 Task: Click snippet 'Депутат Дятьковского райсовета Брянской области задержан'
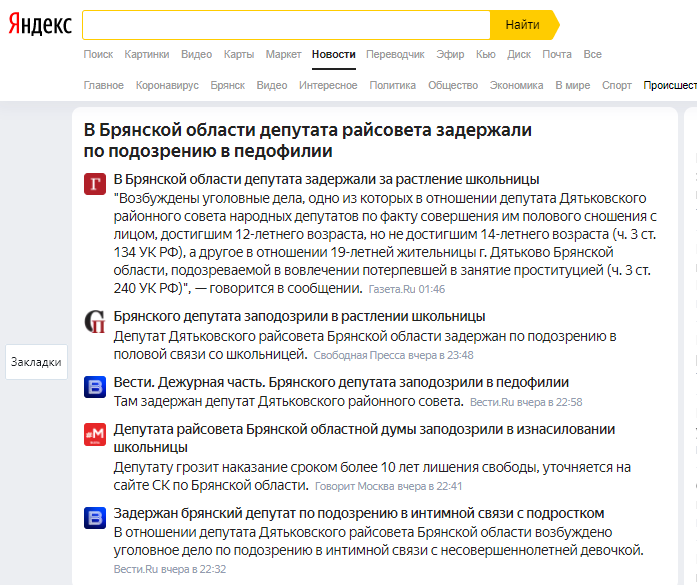(365, 345)
